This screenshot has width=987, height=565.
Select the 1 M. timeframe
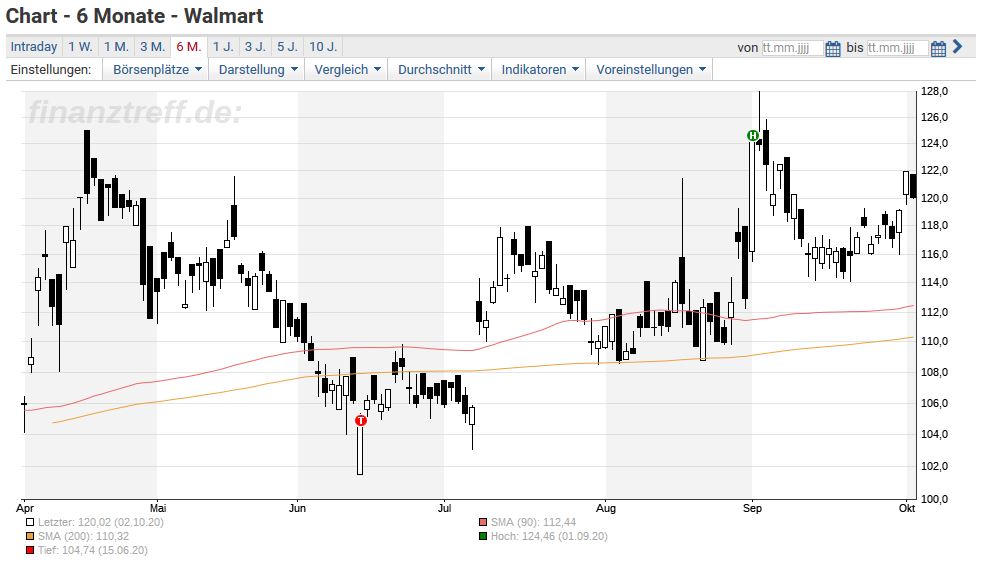tap(116, 47)
